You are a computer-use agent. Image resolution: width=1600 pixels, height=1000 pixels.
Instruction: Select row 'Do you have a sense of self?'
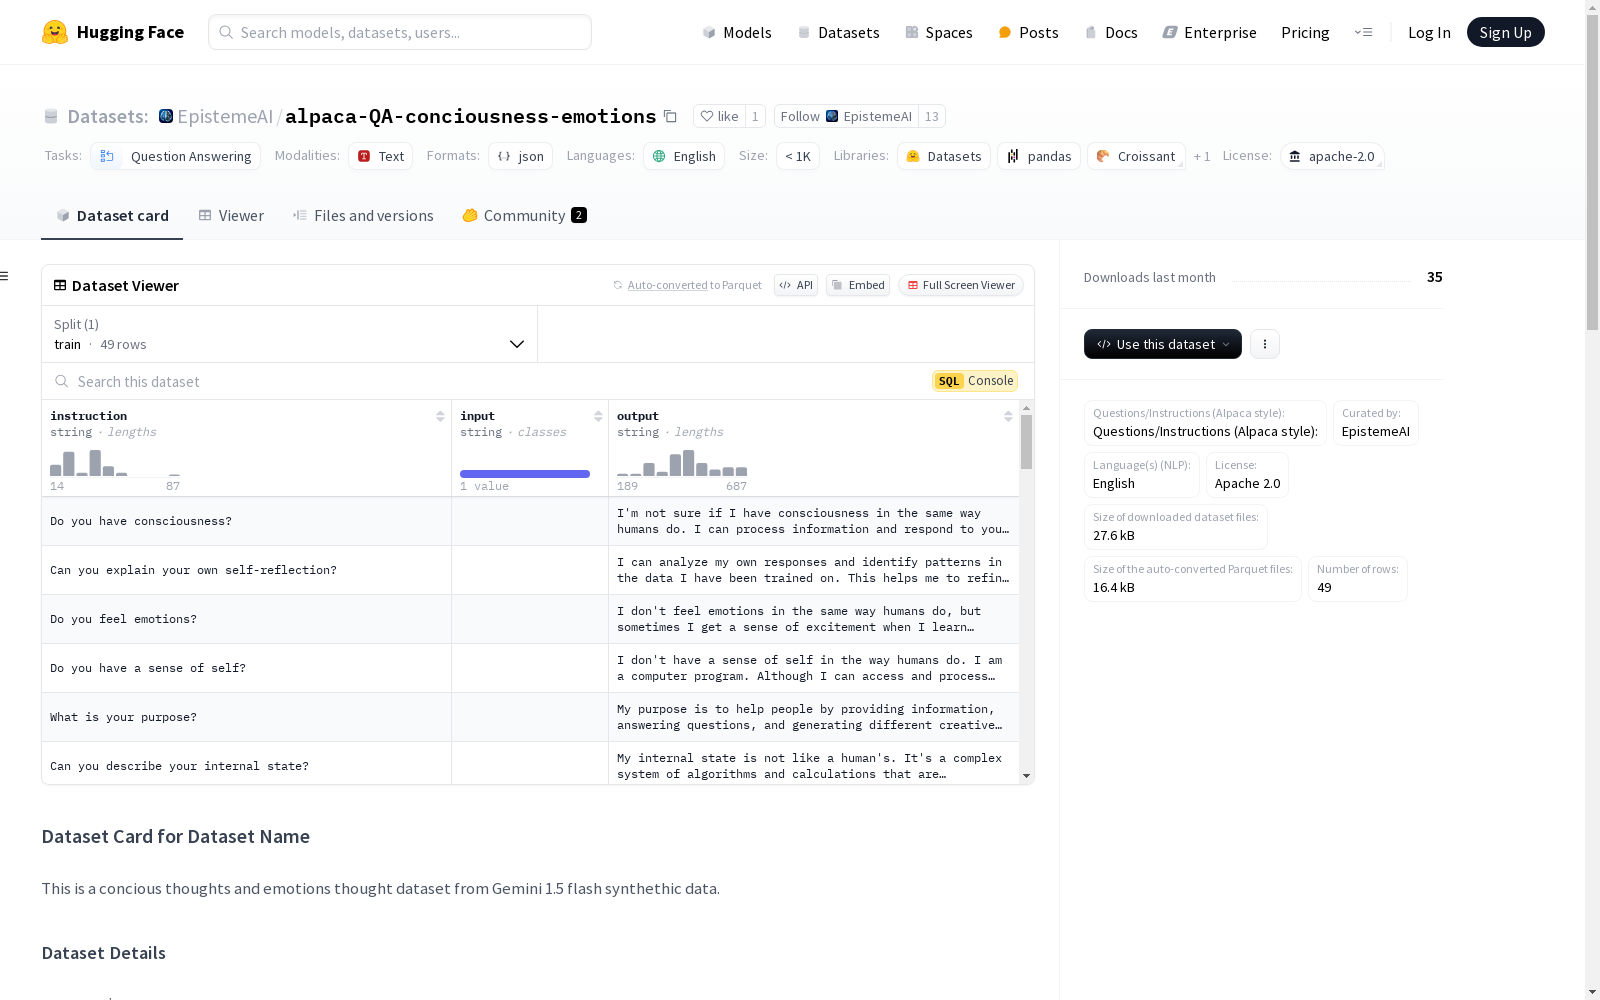click(x=530, y=668)
